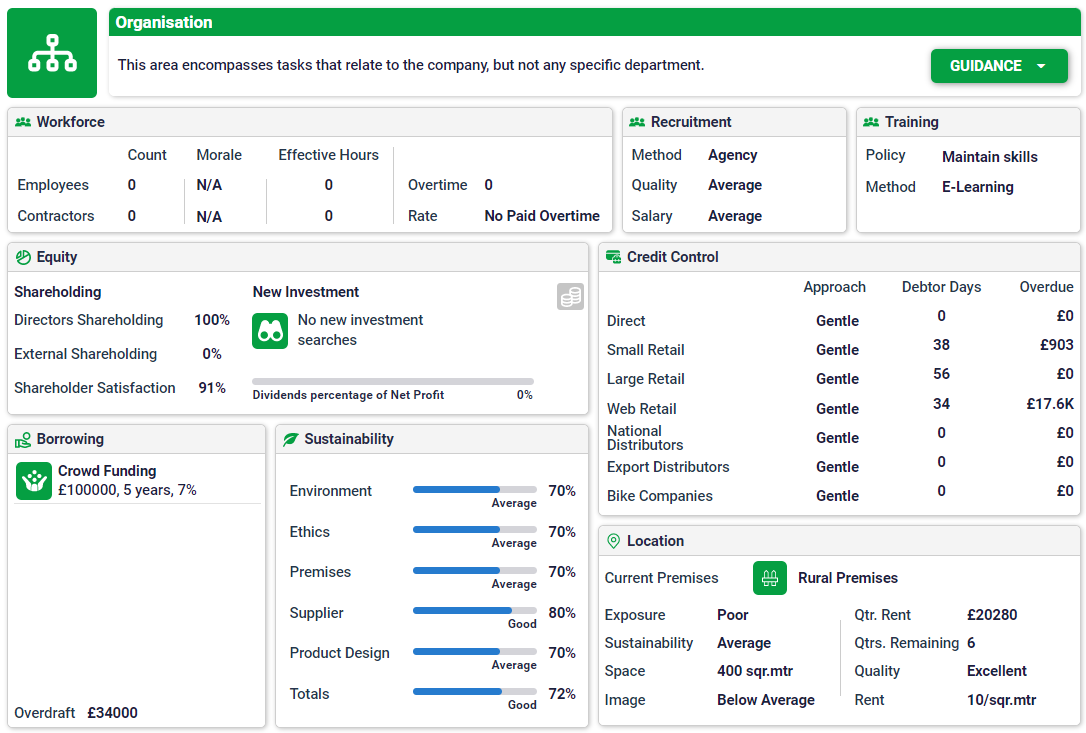Click the recruitment Quality Average value
This screenshot has width=1086, height=733.
735,185
